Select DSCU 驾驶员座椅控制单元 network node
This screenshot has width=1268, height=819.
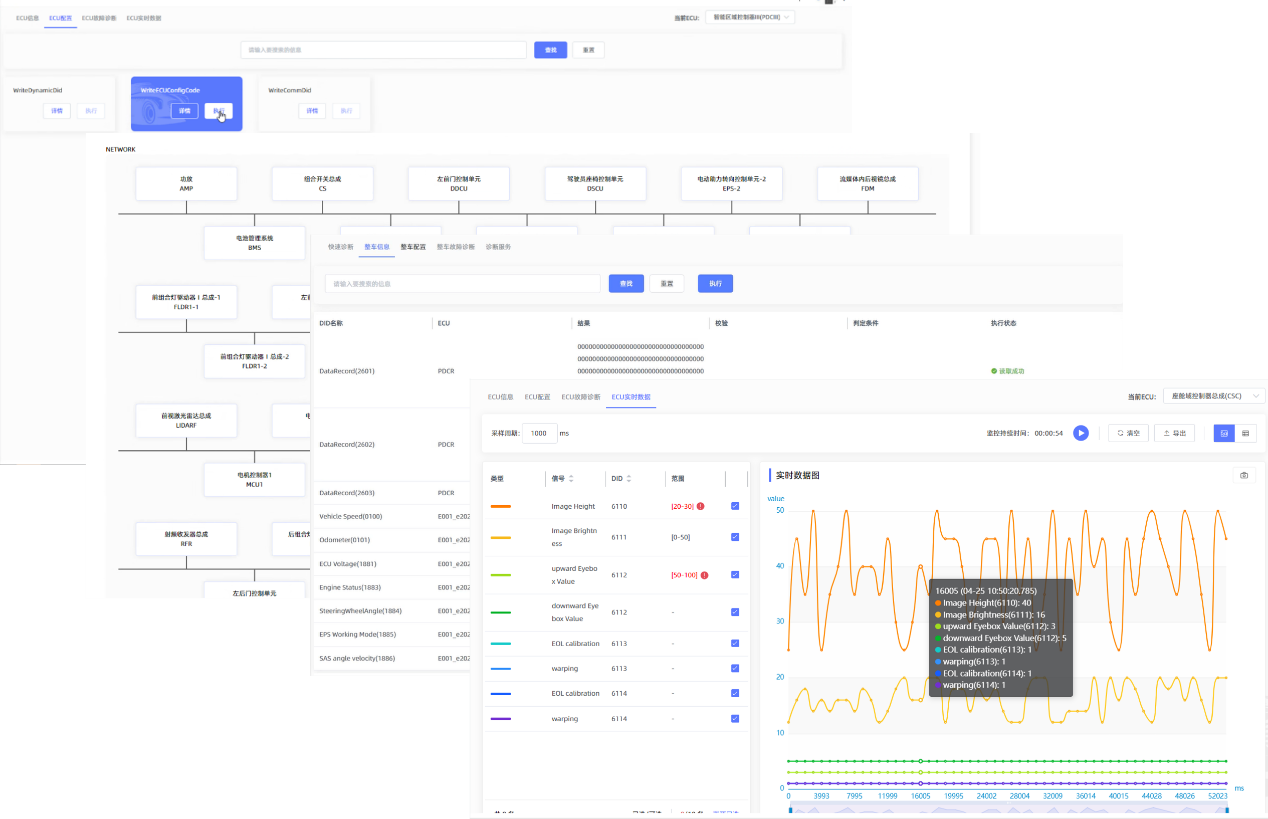595,184
